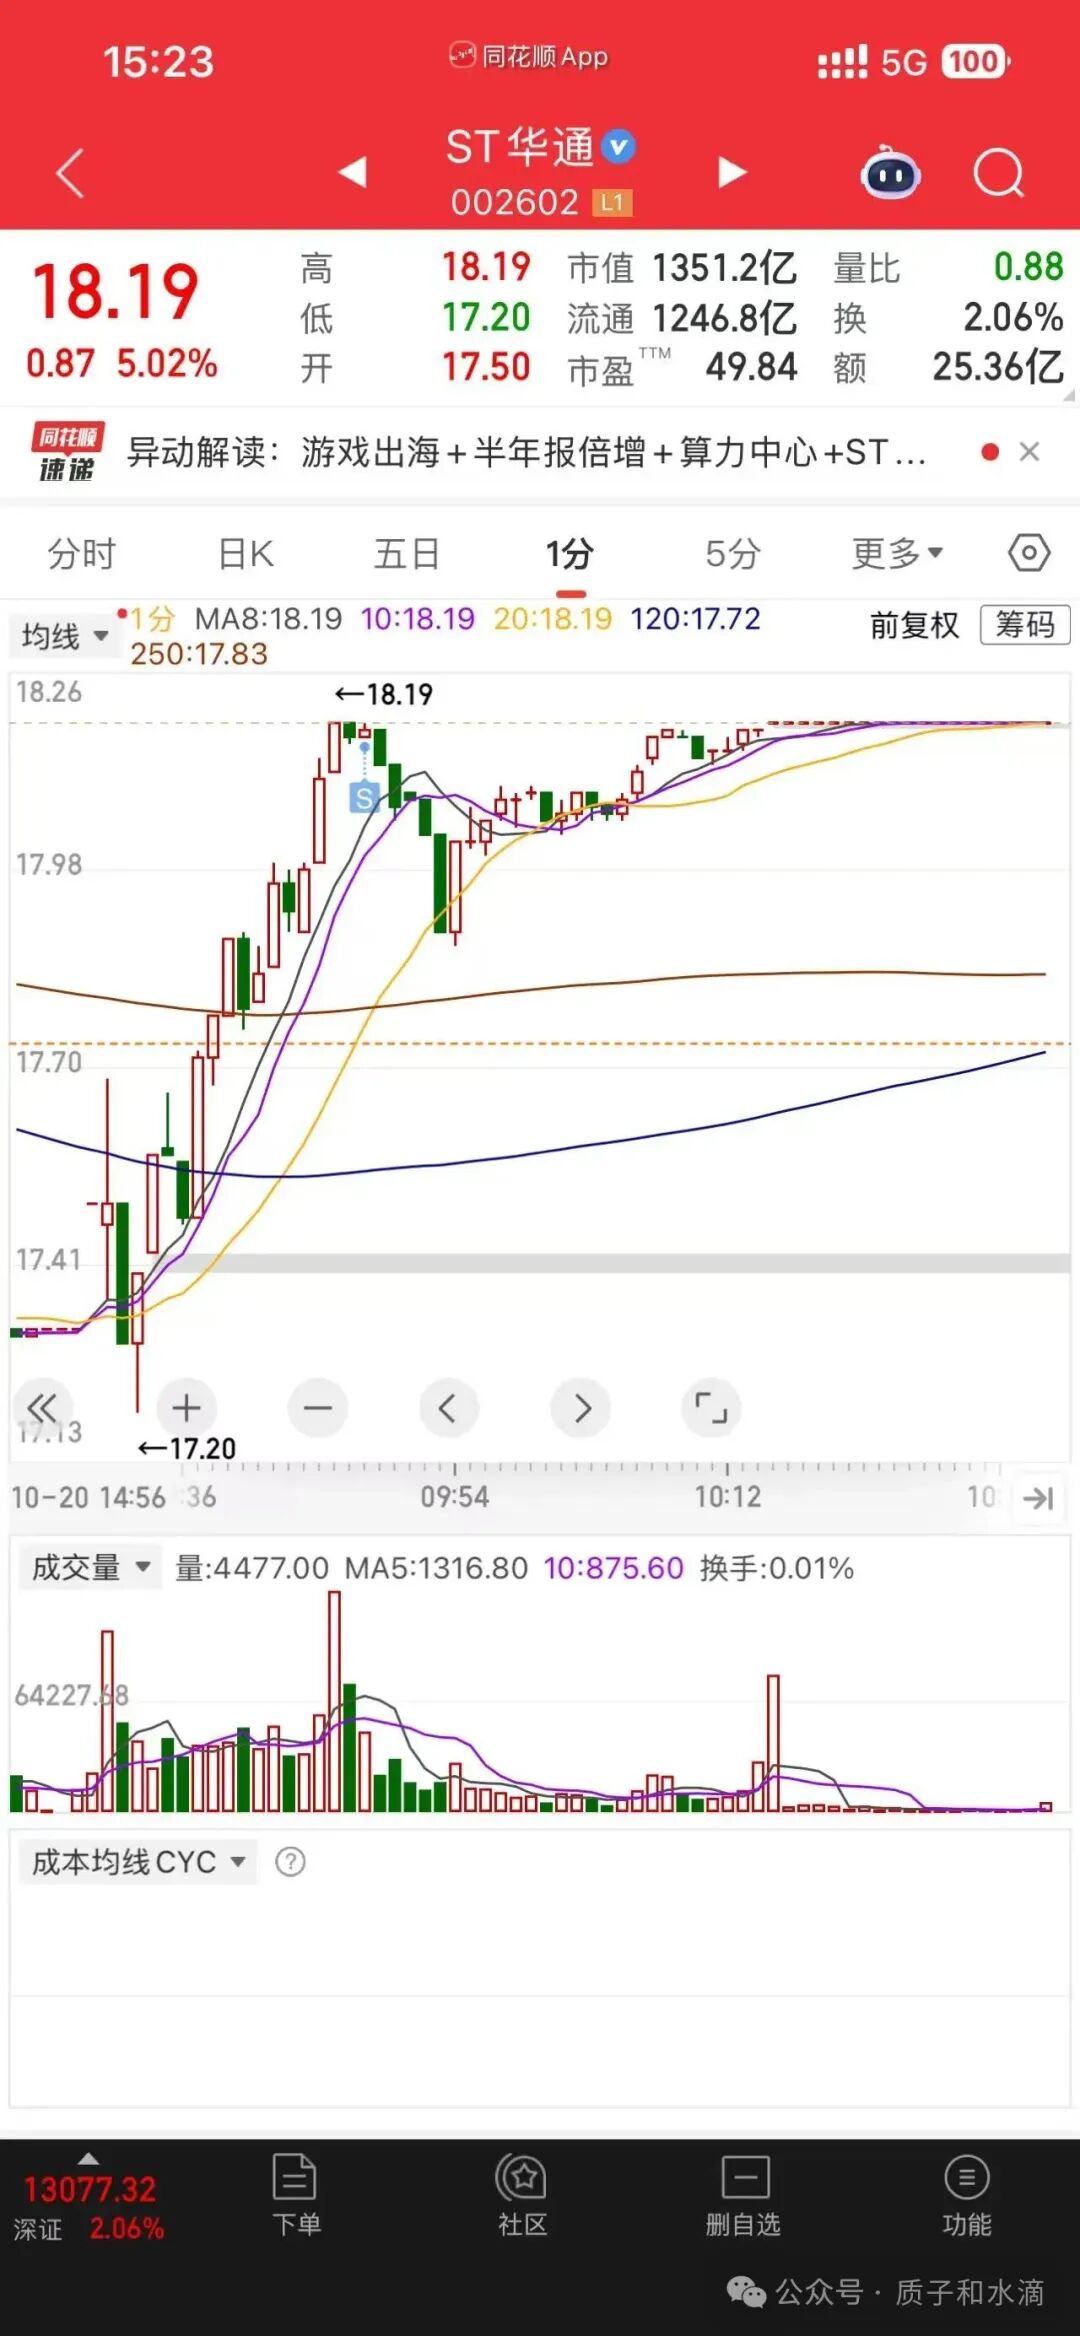
Task: Enter fullscreen chart mode
Action: click(x=711, y=1408)
